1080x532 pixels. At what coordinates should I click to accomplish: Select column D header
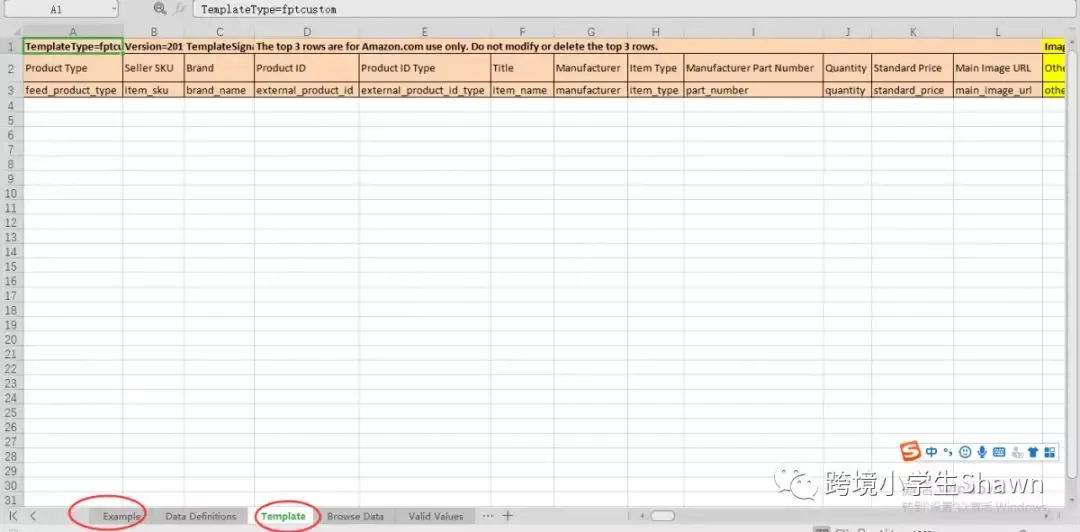pyautogui.click(x=307, y=32)
